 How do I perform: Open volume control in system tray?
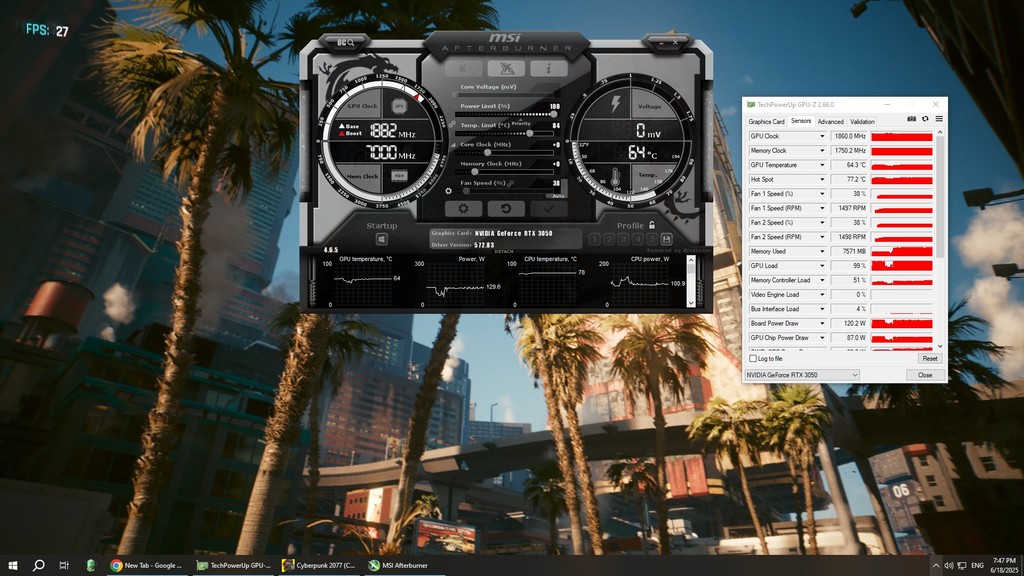click(948, 566)
